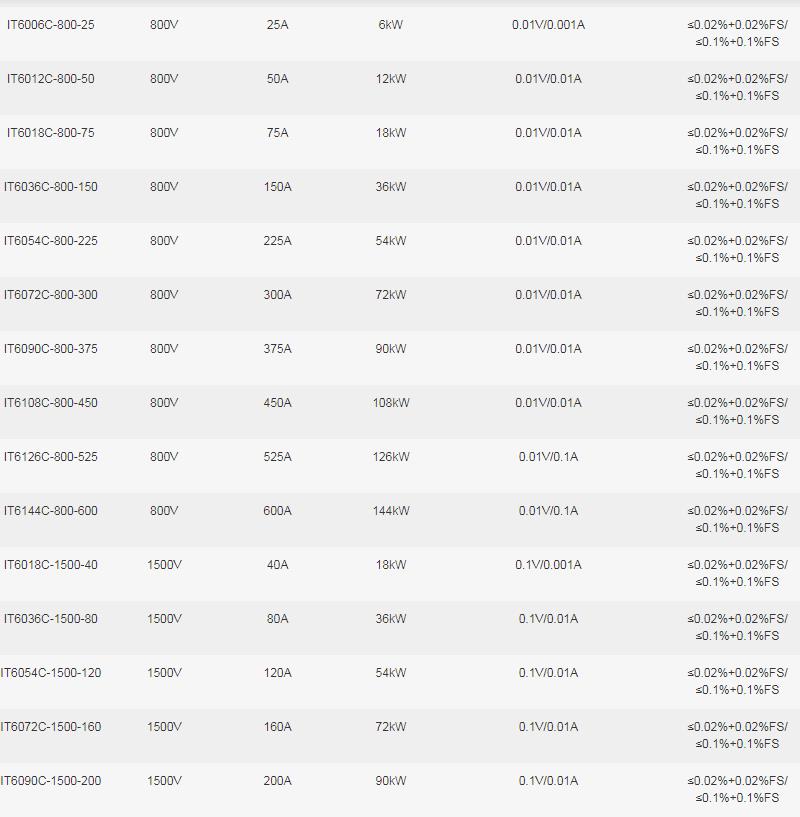Click model IT6090C-1500-200
Image resolution: width=800 pixels, height=817 pixels.
[51, 781]
